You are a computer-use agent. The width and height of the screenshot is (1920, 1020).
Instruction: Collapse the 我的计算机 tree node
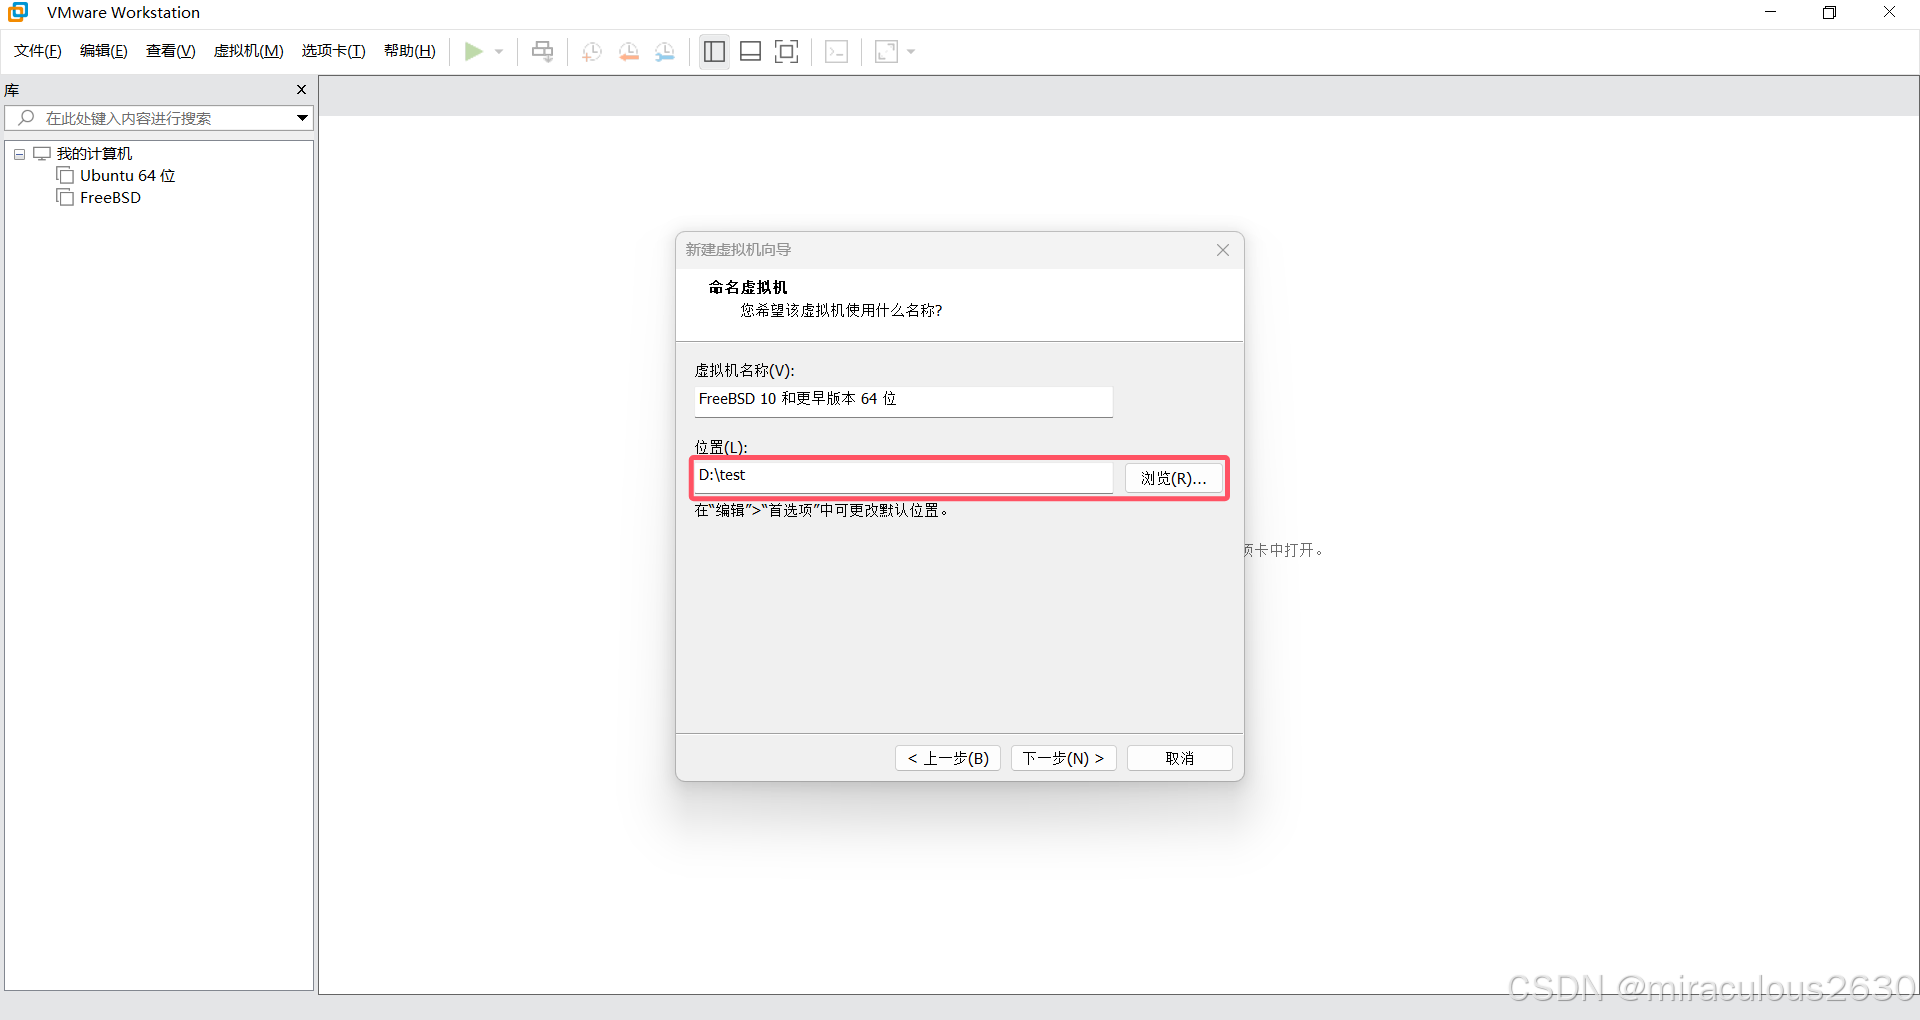[19, 154]
